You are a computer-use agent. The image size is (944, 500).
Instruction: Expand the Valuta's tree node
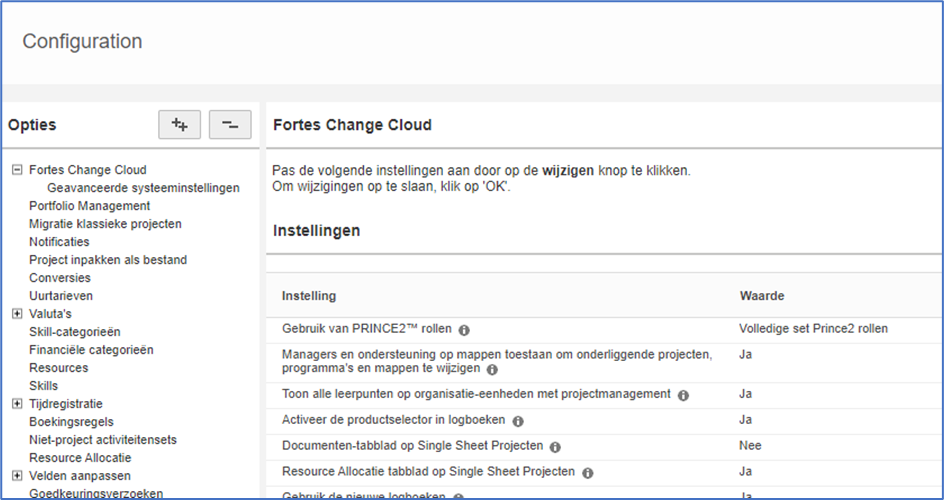tap(17, 313)
